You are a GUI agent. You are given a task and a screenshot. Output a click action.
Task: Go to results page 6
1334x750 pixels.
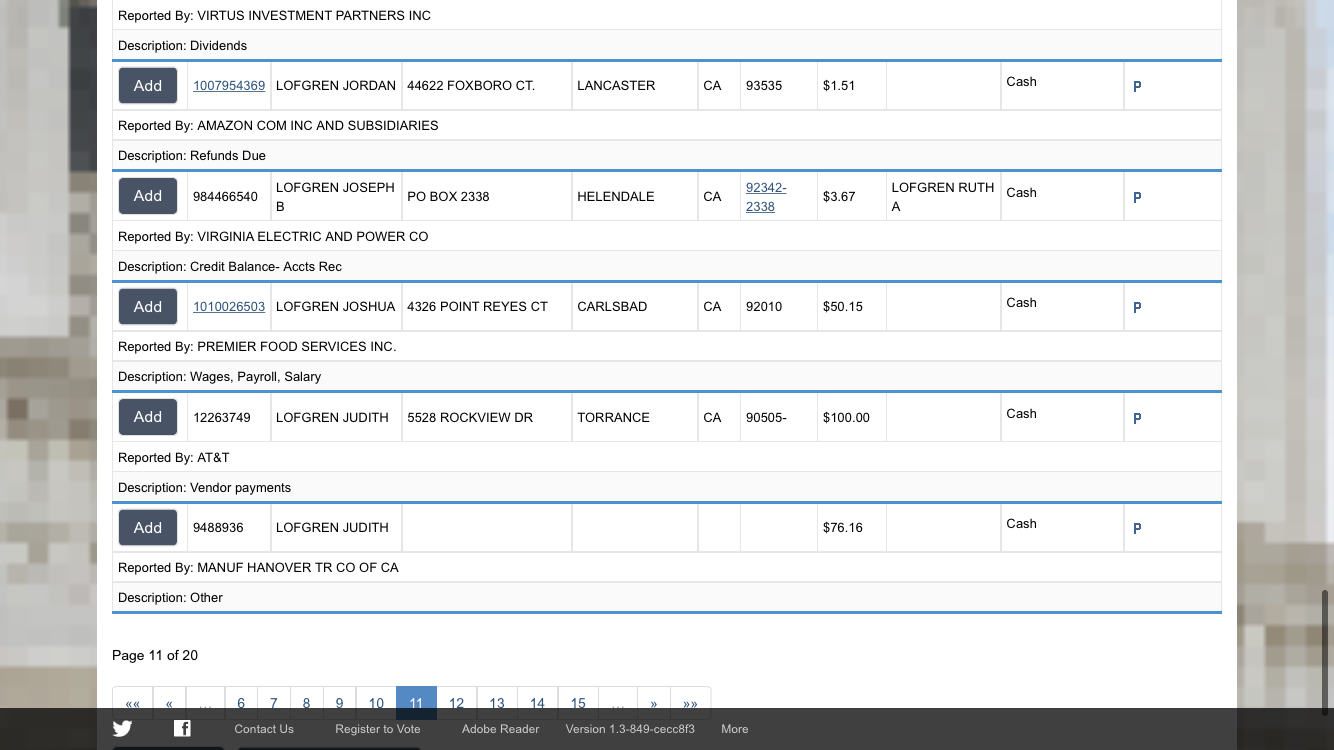[x=241, y=704]
